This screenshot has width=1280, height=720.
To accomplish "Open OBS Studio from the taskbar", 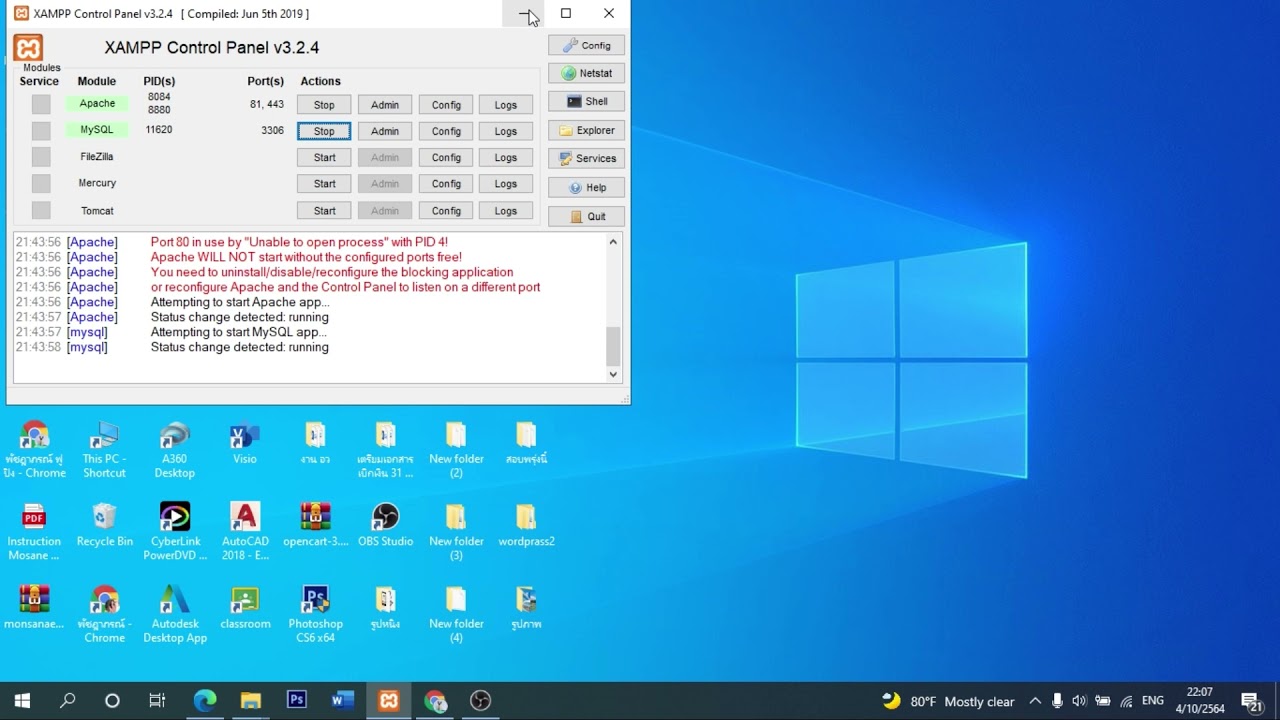I will click(481, 701).
